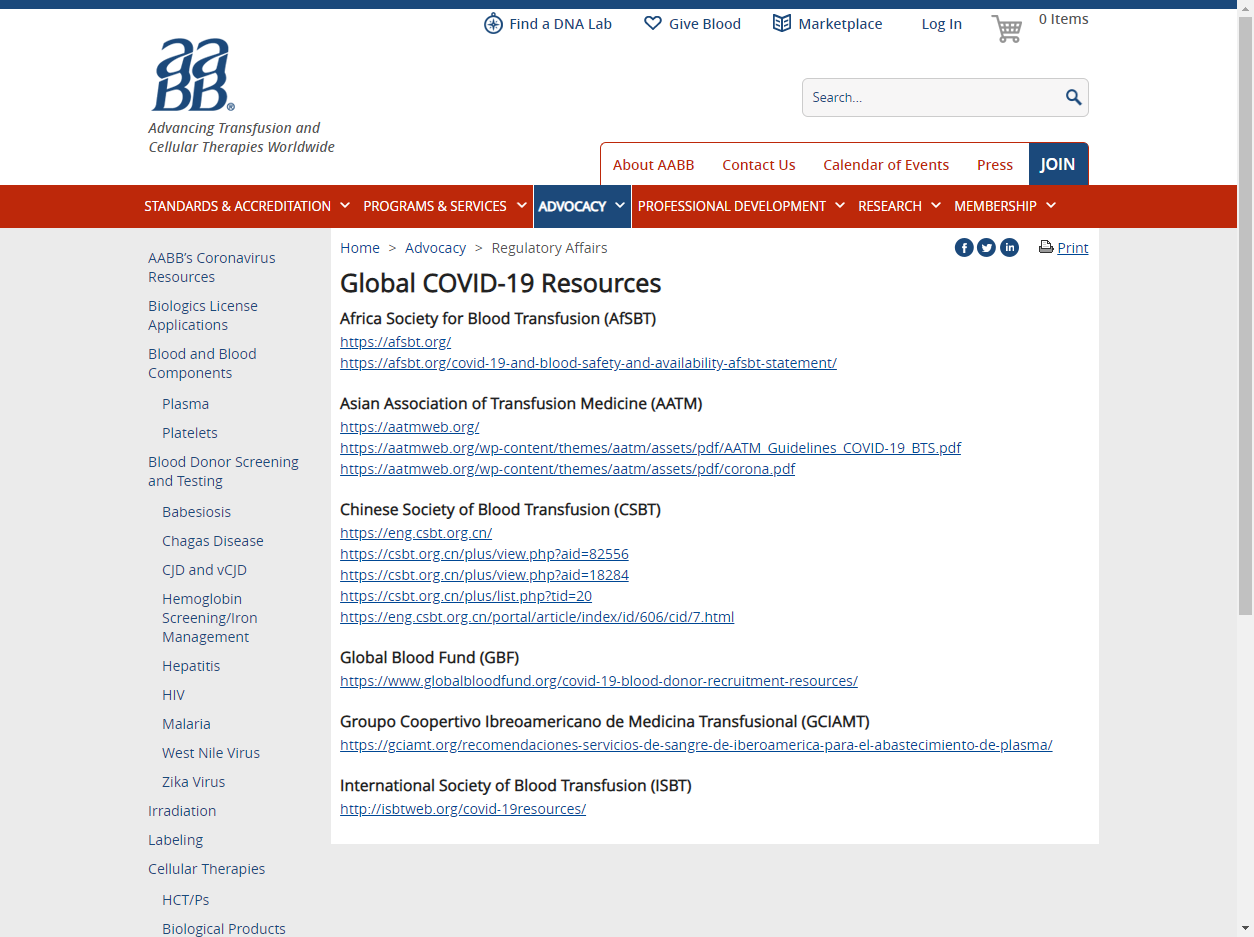The image size is (1254, 937).
Task: Open CSBT portal article 606 link
Action: pos(537,617)
